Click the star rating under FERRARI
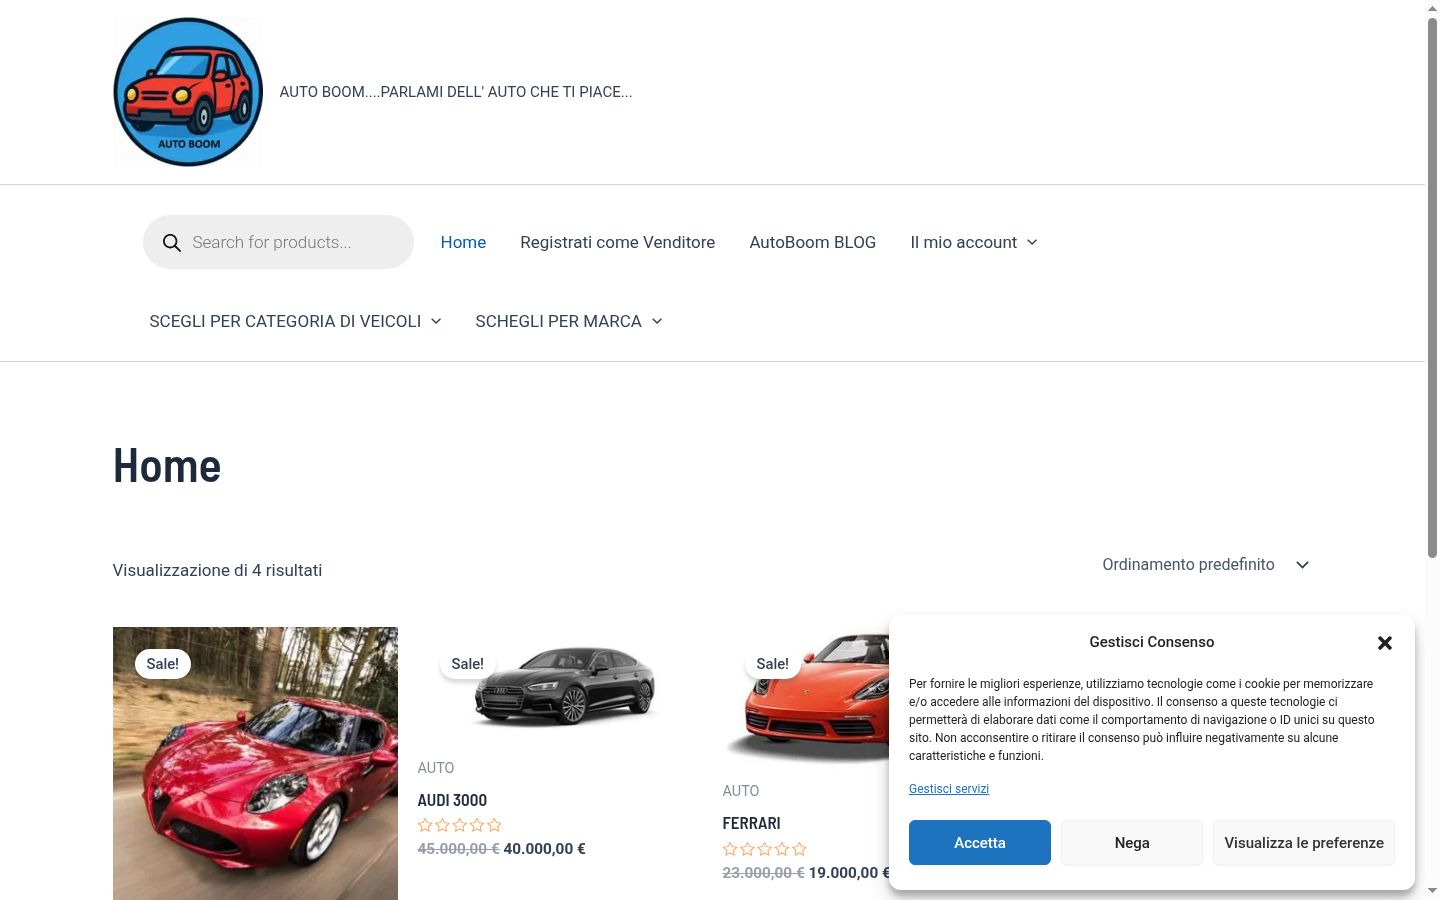The height and width of the screenshot is (900, 1440). (765, 849)
